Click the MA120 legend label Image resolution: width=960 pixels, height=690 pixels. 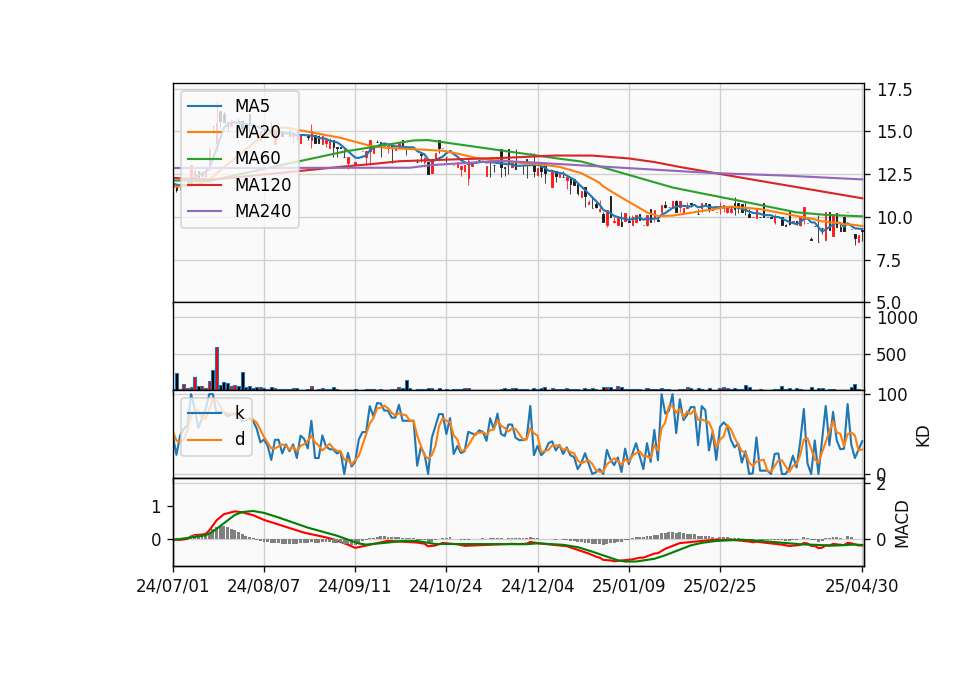pyautogui.click(x=263, y=184)
